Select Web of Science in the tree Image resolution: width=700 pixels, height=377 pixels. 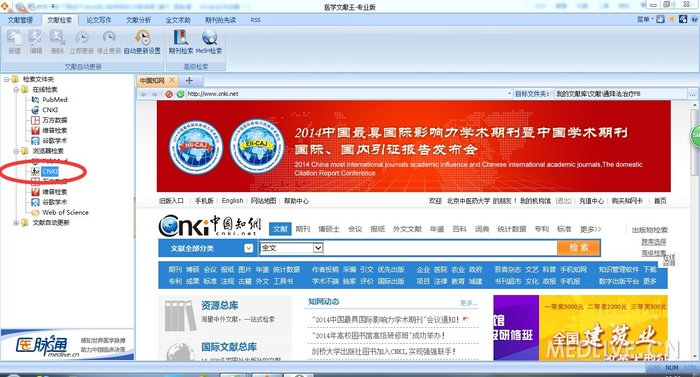pos(65,213)
